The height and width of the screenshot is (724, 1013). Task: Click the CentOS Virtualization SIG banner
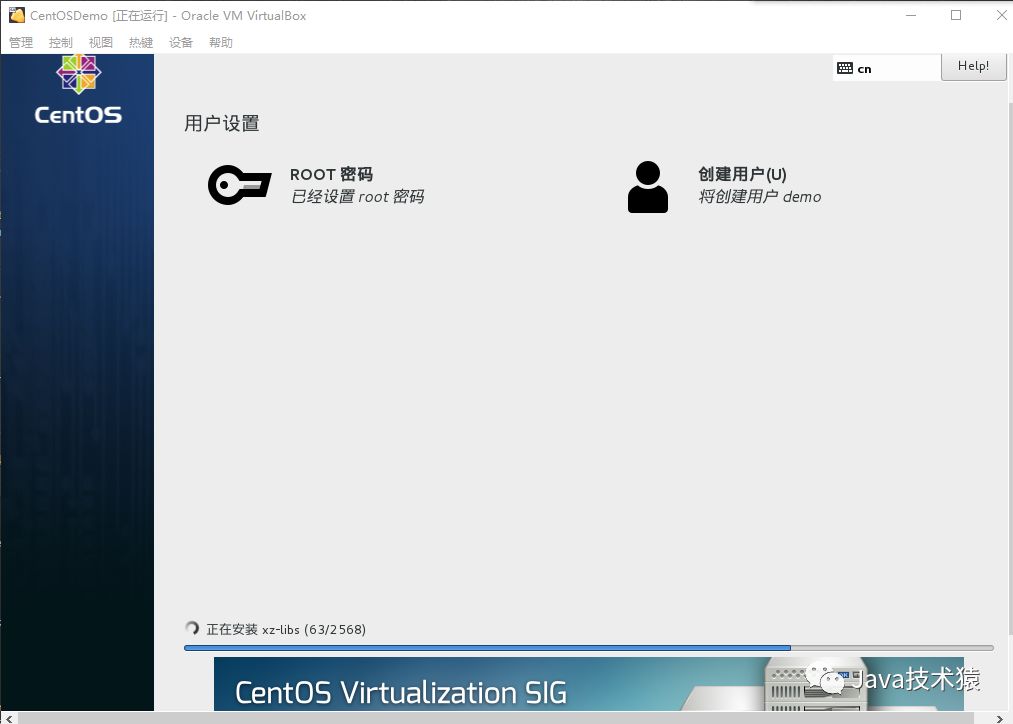click(589, 684)
